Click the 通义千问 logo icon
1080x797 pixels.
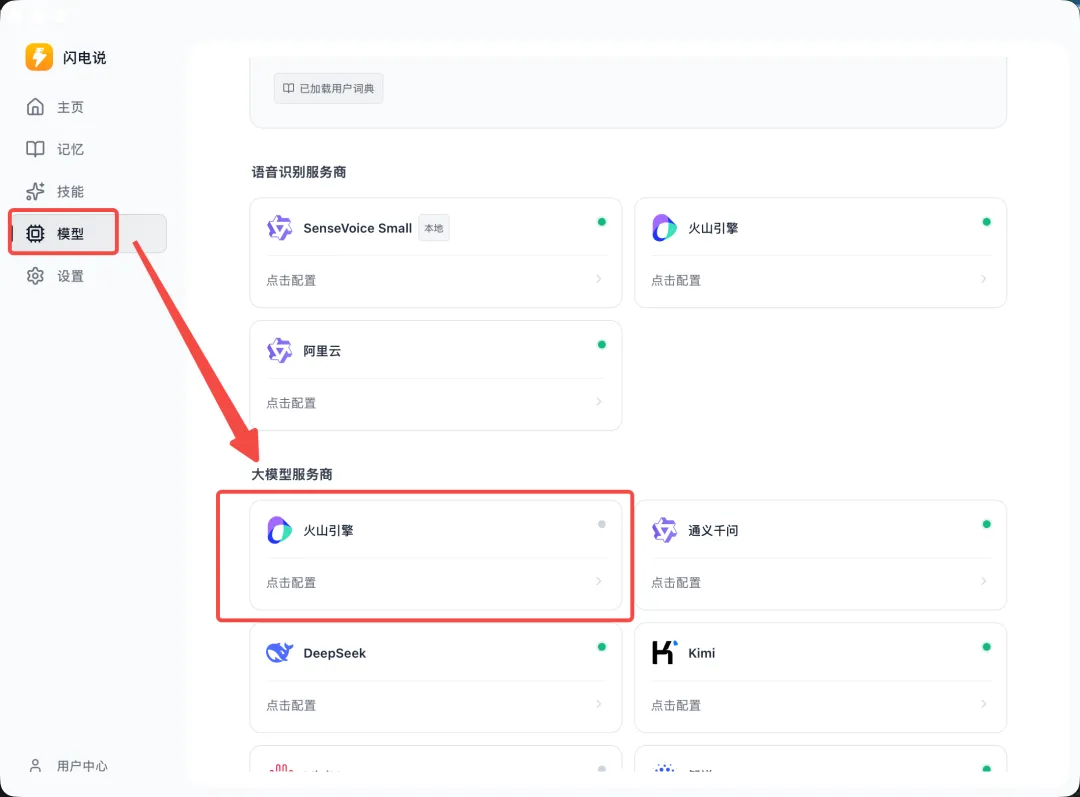[664, 530]
